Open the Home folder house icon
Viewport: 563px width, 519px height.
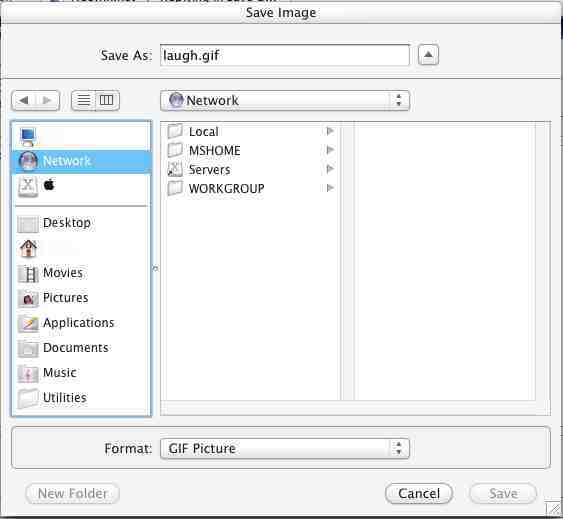(28, 248)
